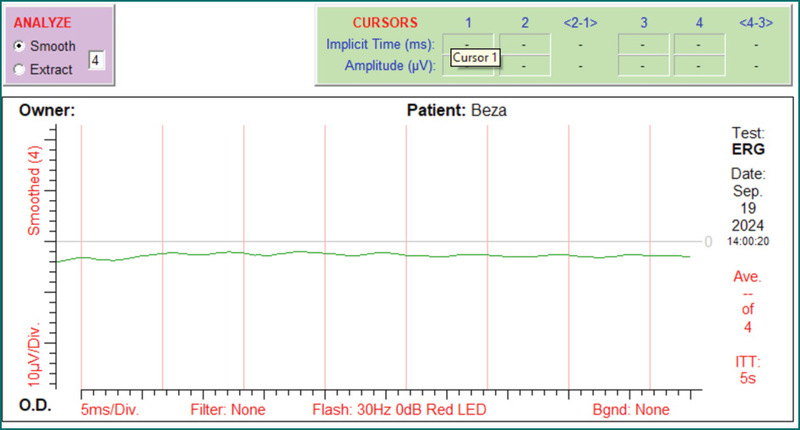This screenshot has width=800, height=430.
Task: Click Implicit Time field for cursor 4
Action: pyautogui.click(x=700, y=44)
